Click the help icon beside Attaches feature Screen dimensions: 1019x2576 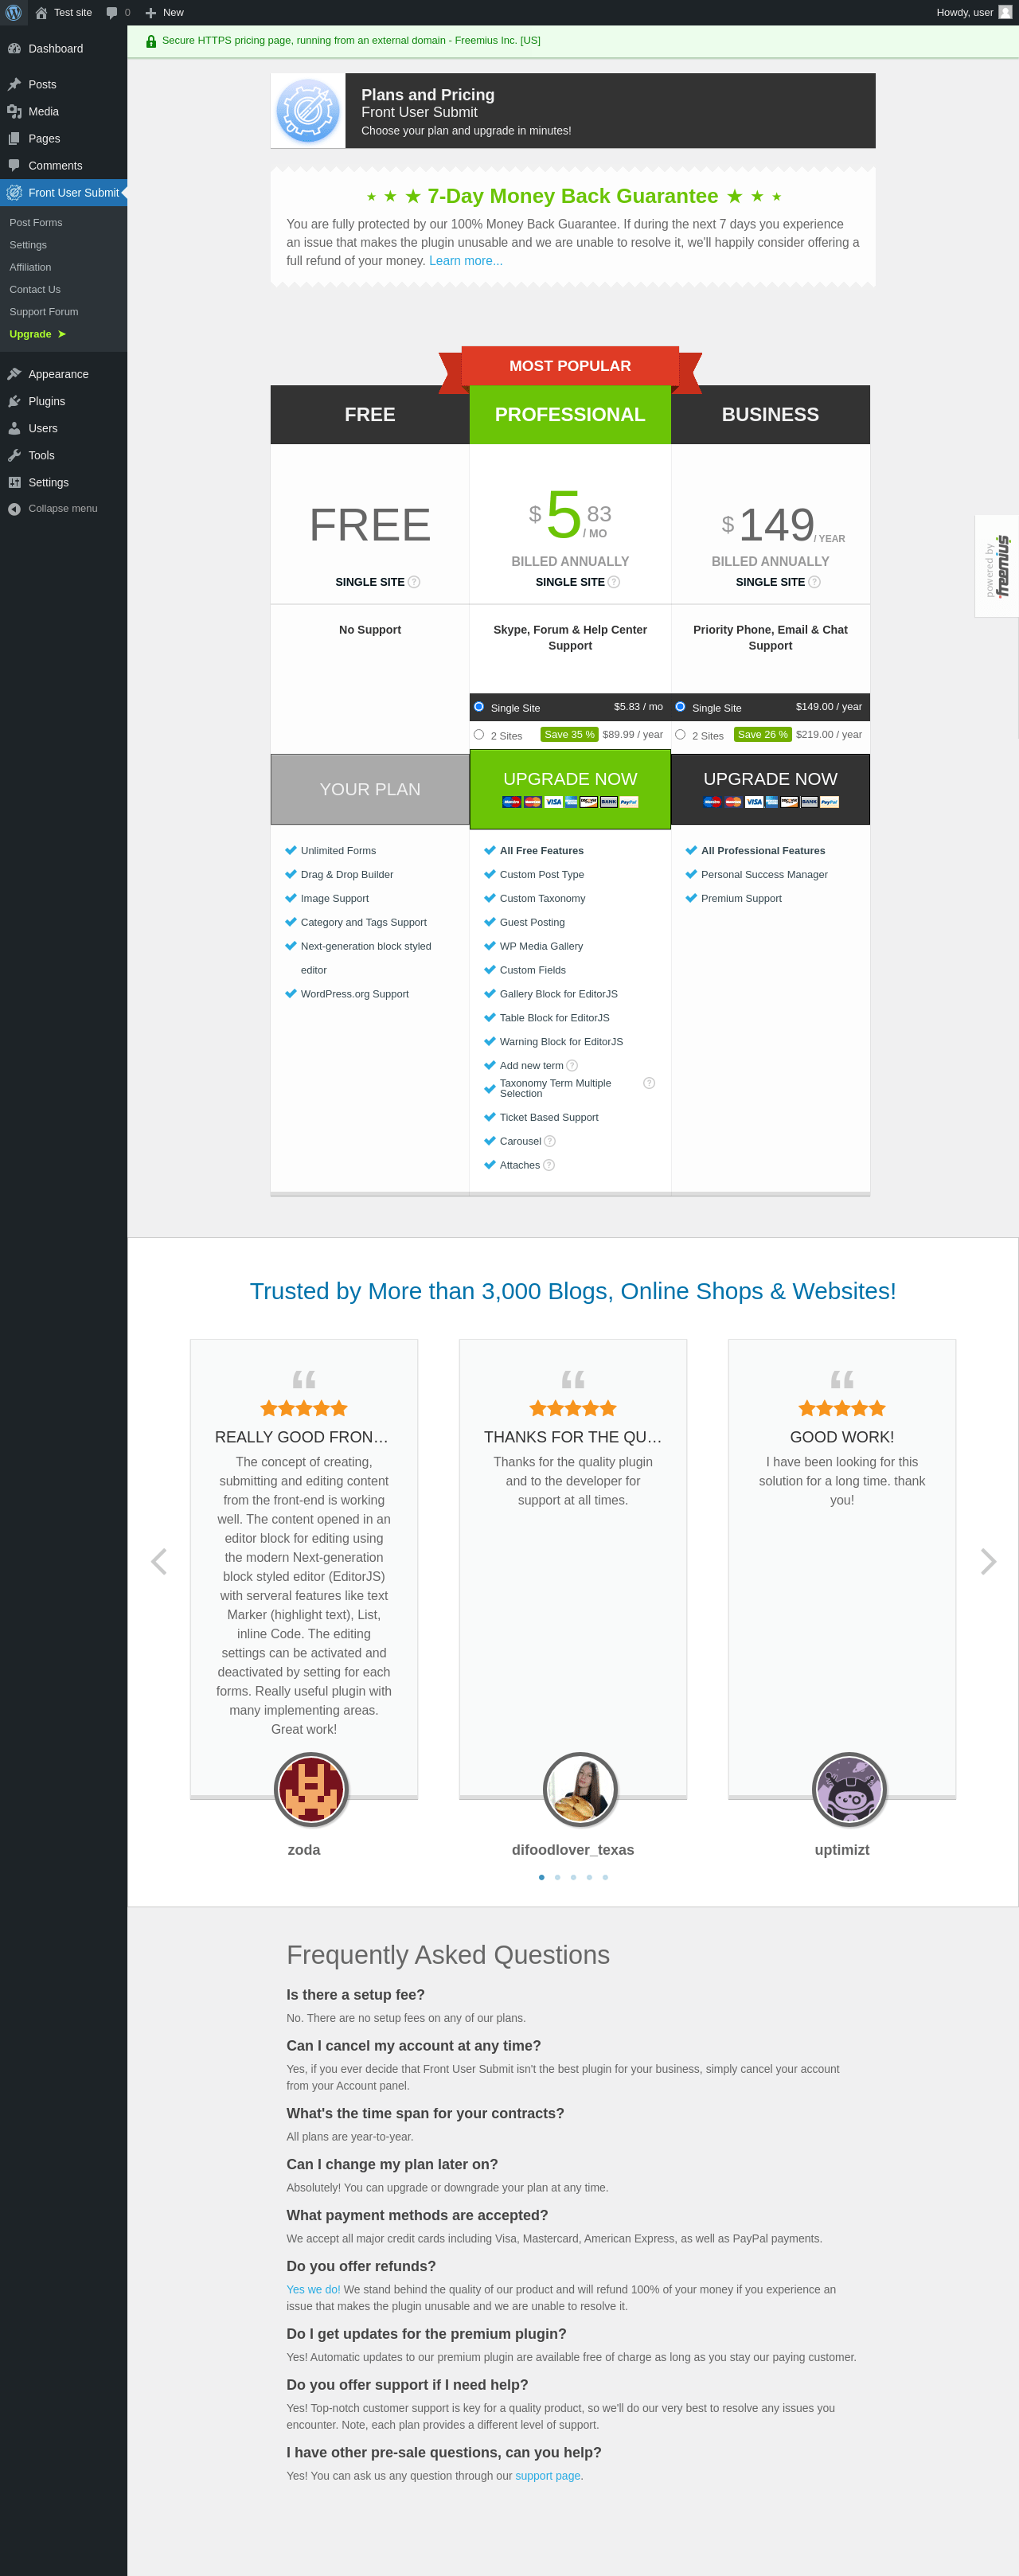coord(548,1165)
